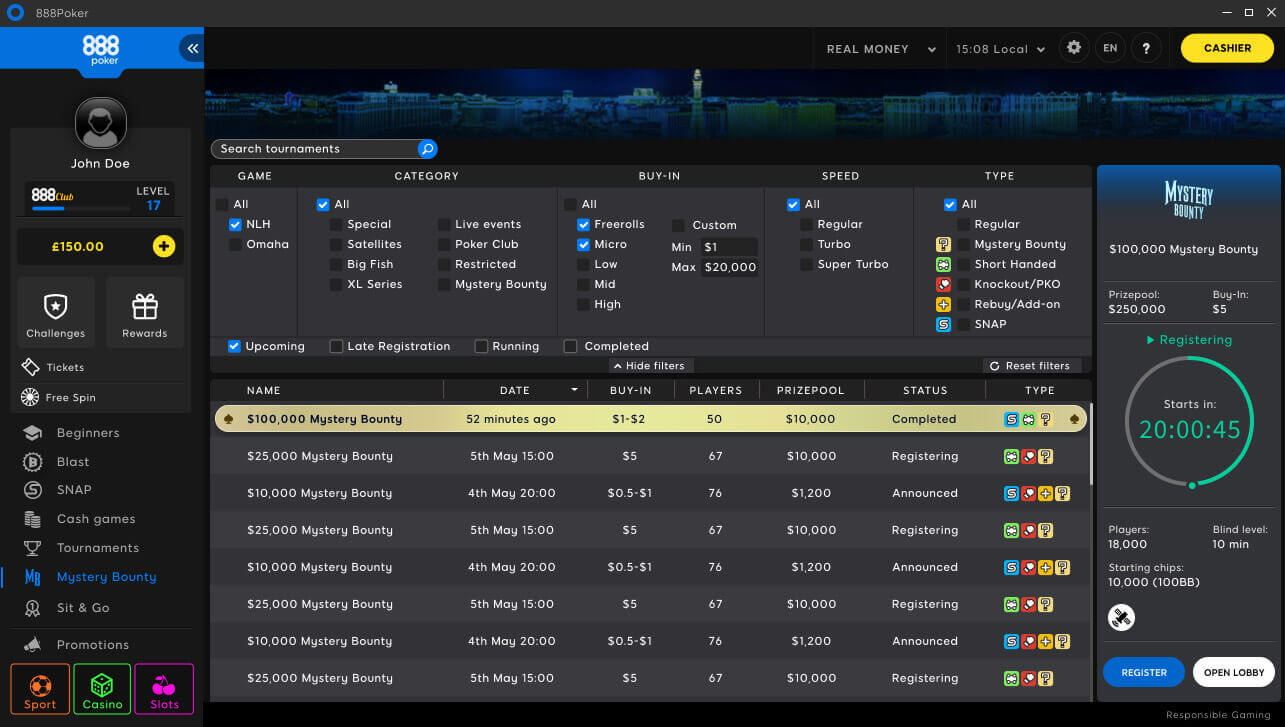The image size is (1285, 727).
Task: Click the satellite icon in tournament panel
Action: coord(1121,617)
